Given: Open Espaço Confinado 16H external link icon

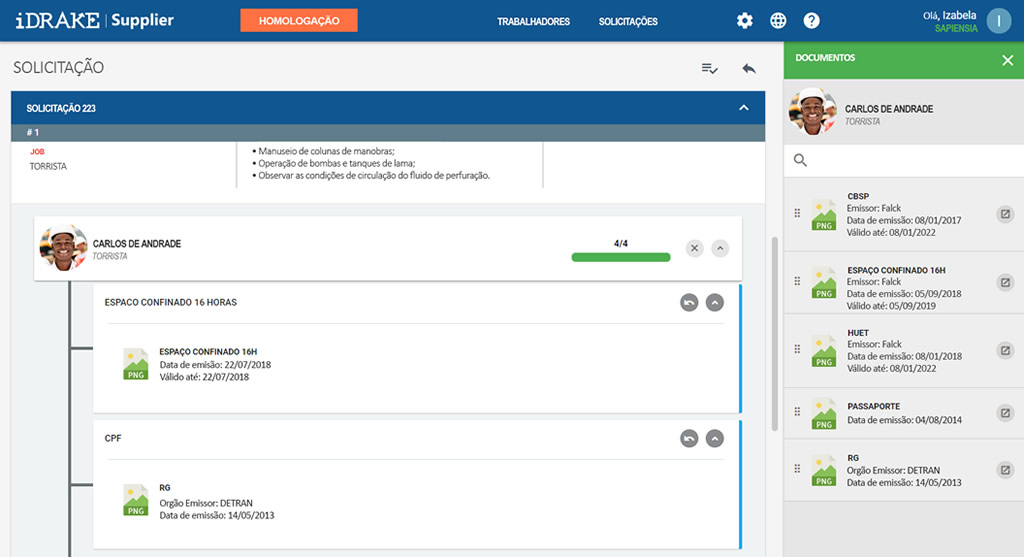Looking at the screenshot, I should point(1005,282).
